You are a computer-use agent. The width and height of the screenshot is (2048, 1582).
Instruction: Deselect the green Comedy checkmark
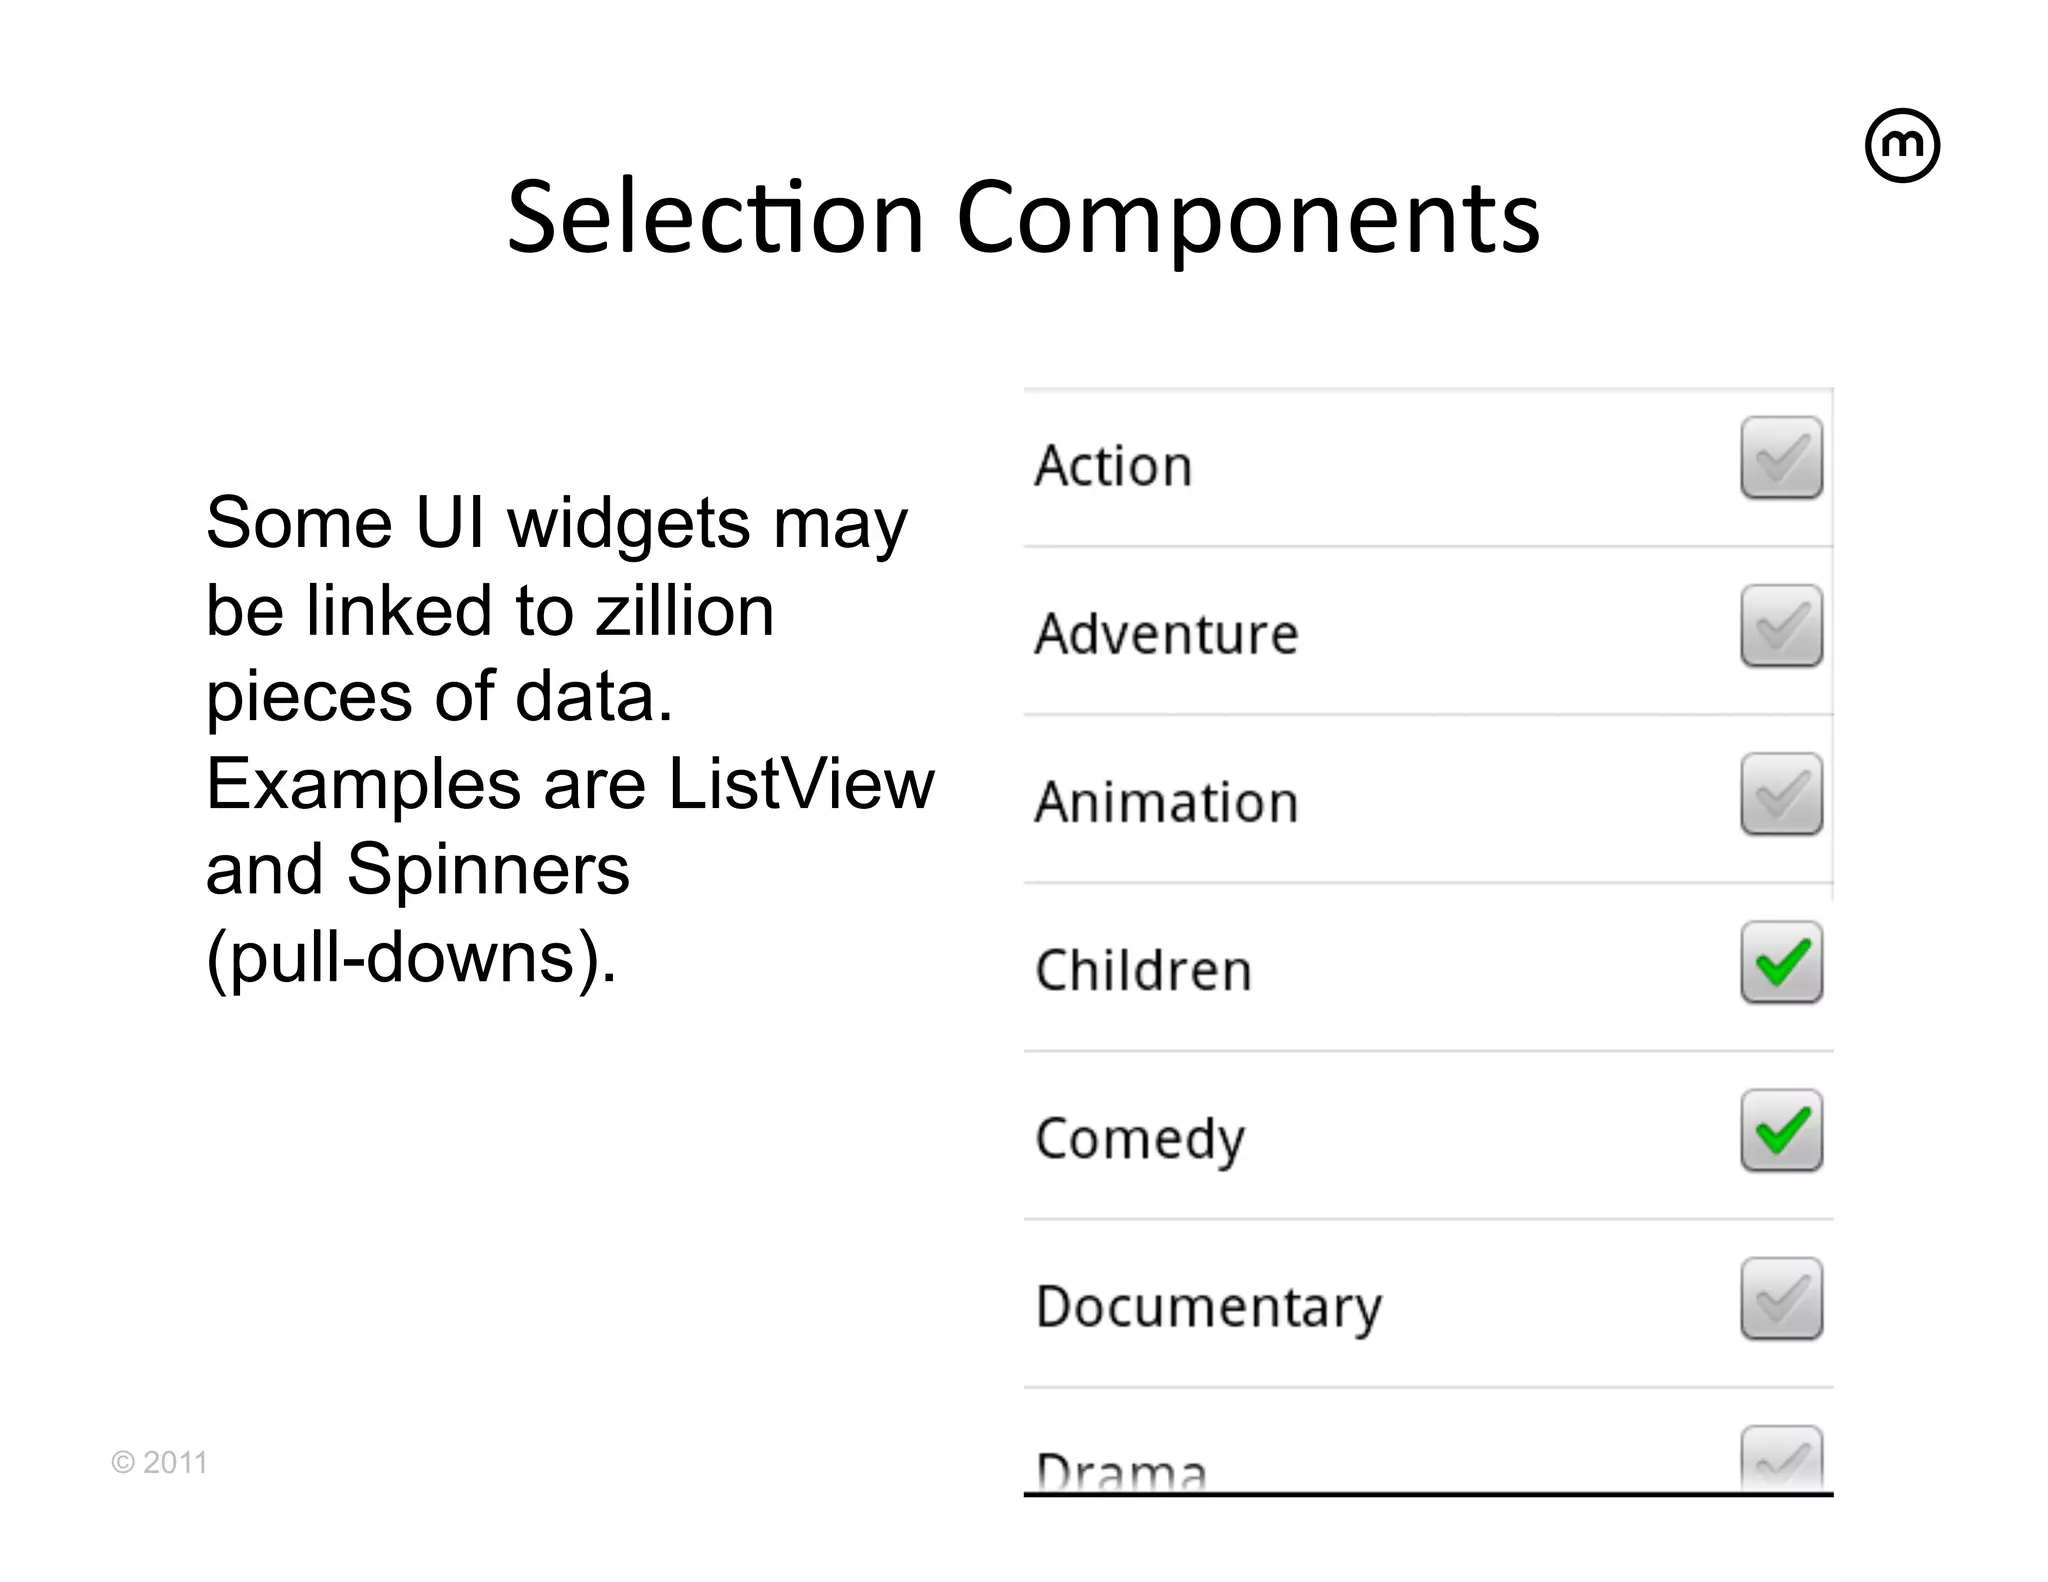1781,1130
